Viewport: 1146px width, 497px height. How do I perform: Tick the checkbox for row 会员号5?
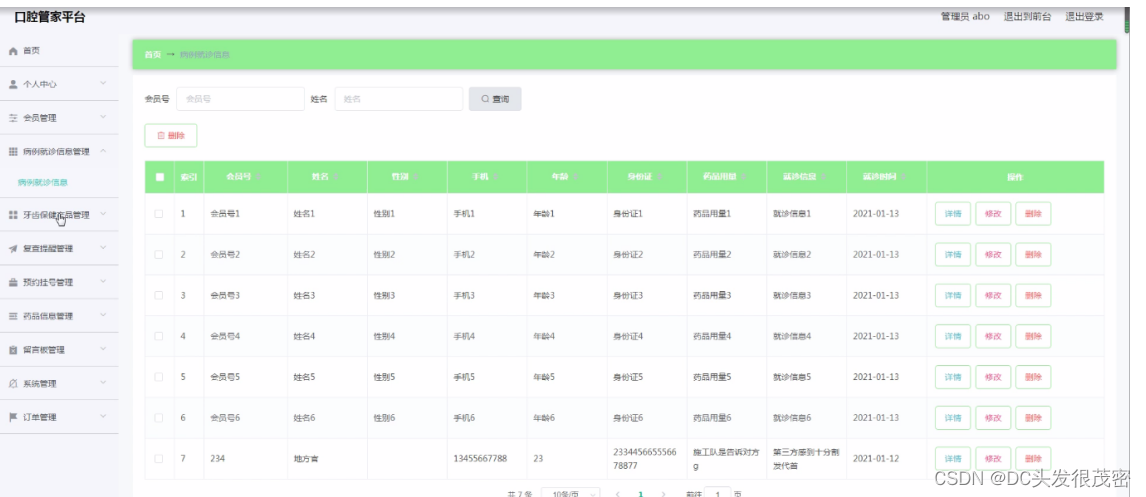click(x=159, y=377)
